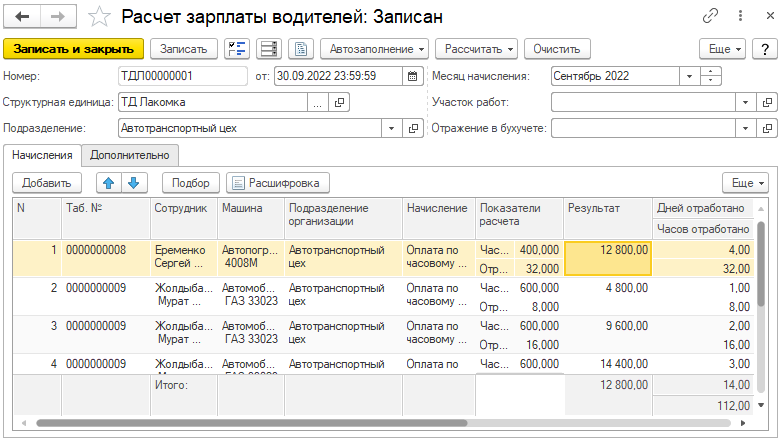780x442 pixels.
Task: Copy link to document via chain icon
Action: click(x=711, y=17)
